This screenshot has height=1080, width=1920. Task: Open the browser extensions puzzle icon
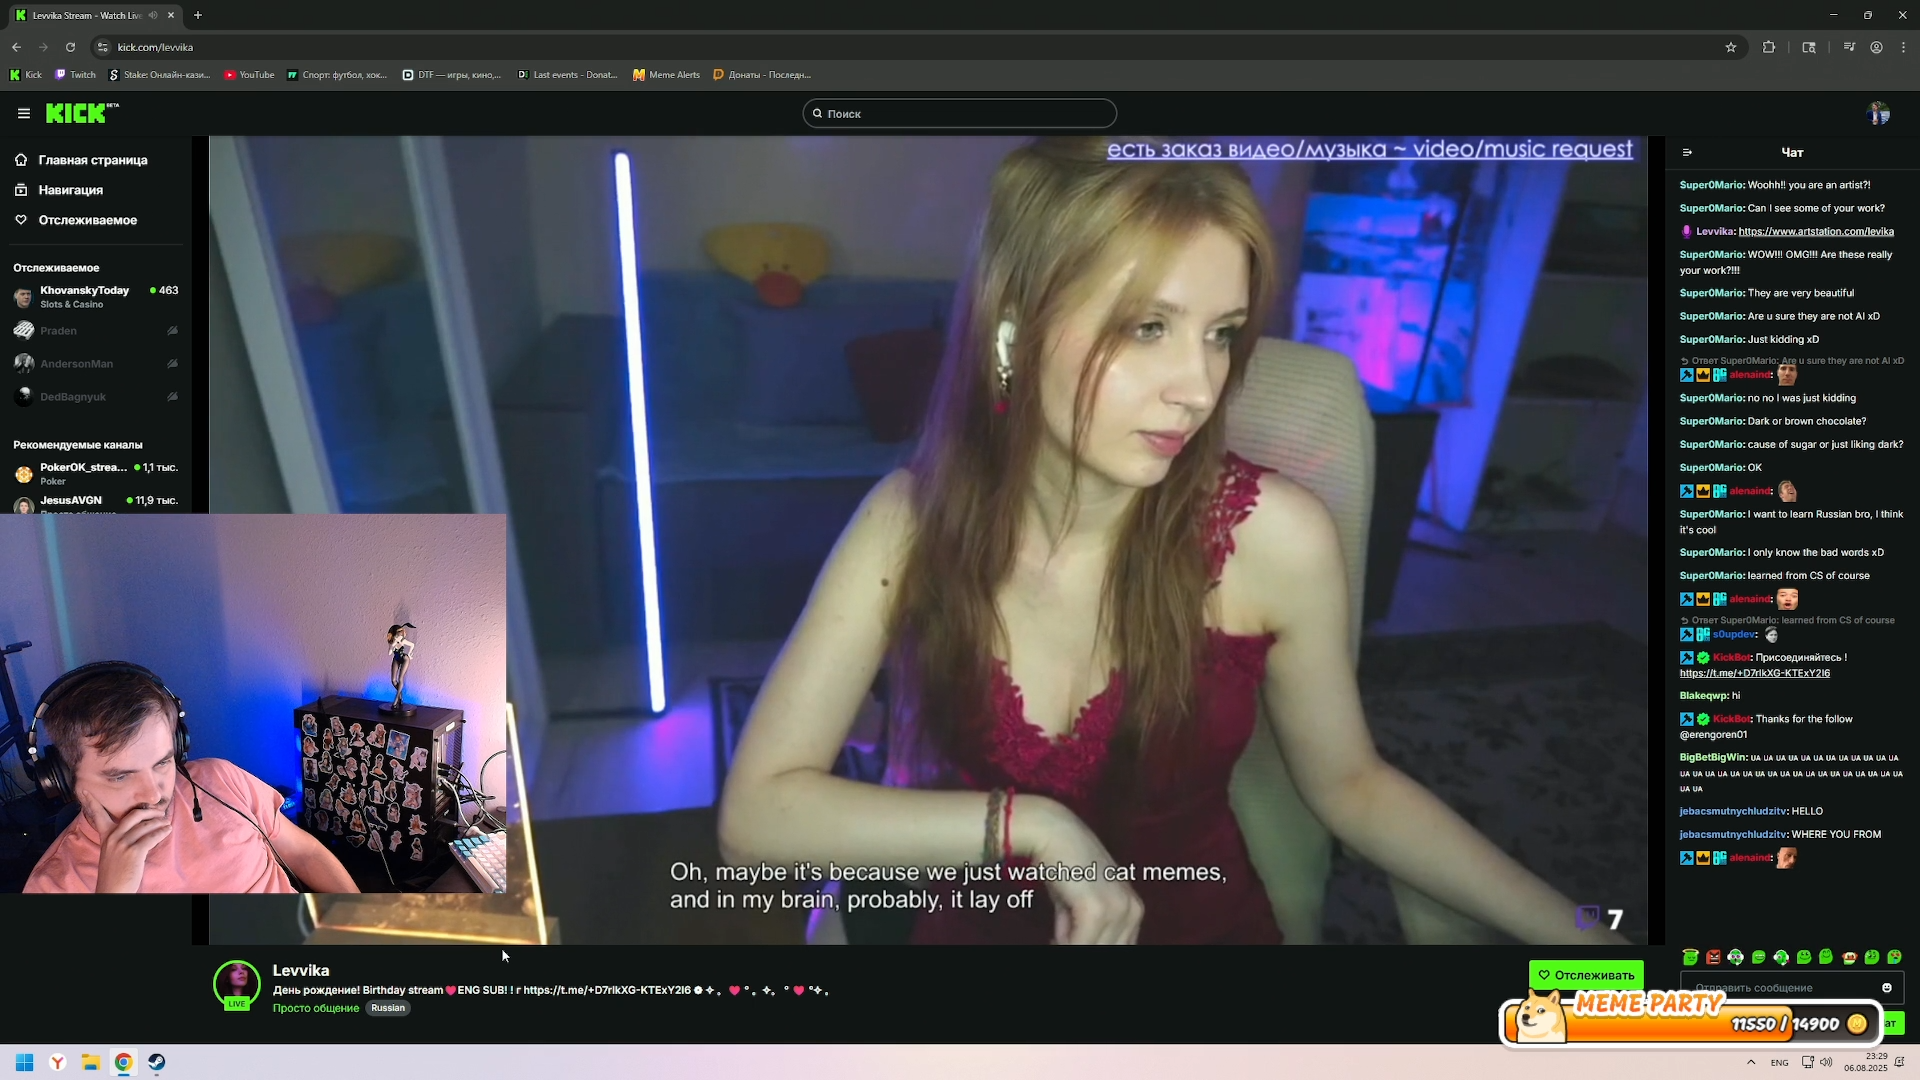[1769, 47]
